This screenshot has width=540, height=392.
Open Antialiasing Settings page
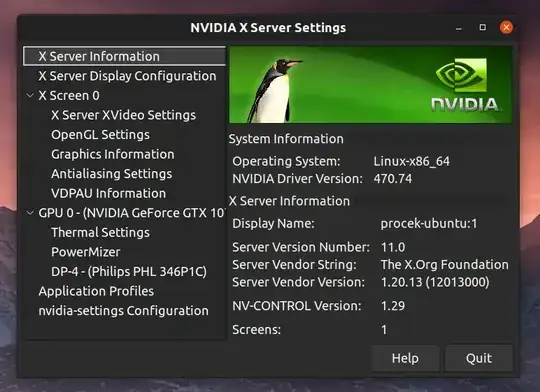pyautogui.click(x=112, y=174)
